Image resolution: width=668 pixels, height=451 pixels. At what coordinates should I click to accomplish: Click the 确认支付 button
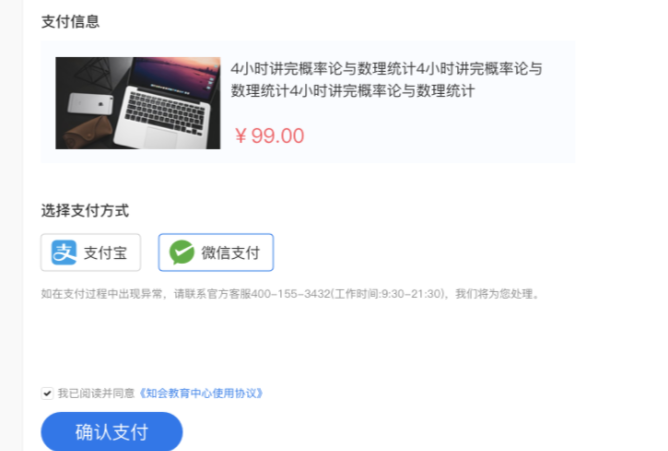click(112, 432)
